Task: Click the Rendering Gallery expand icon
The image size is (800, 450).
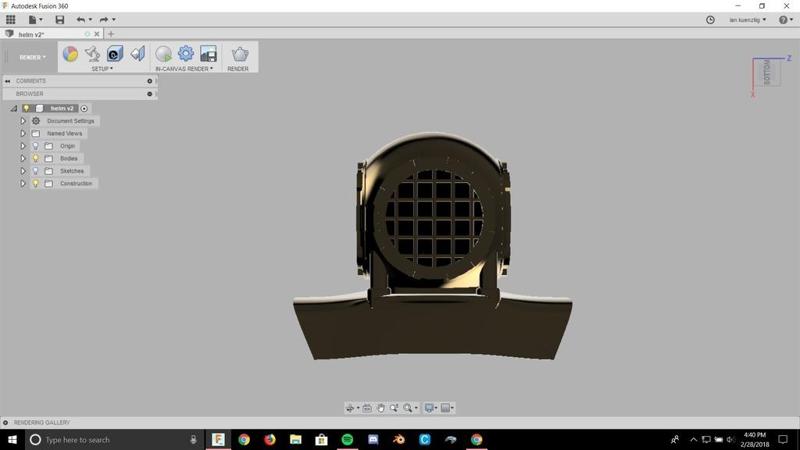Action: (6, 422)
